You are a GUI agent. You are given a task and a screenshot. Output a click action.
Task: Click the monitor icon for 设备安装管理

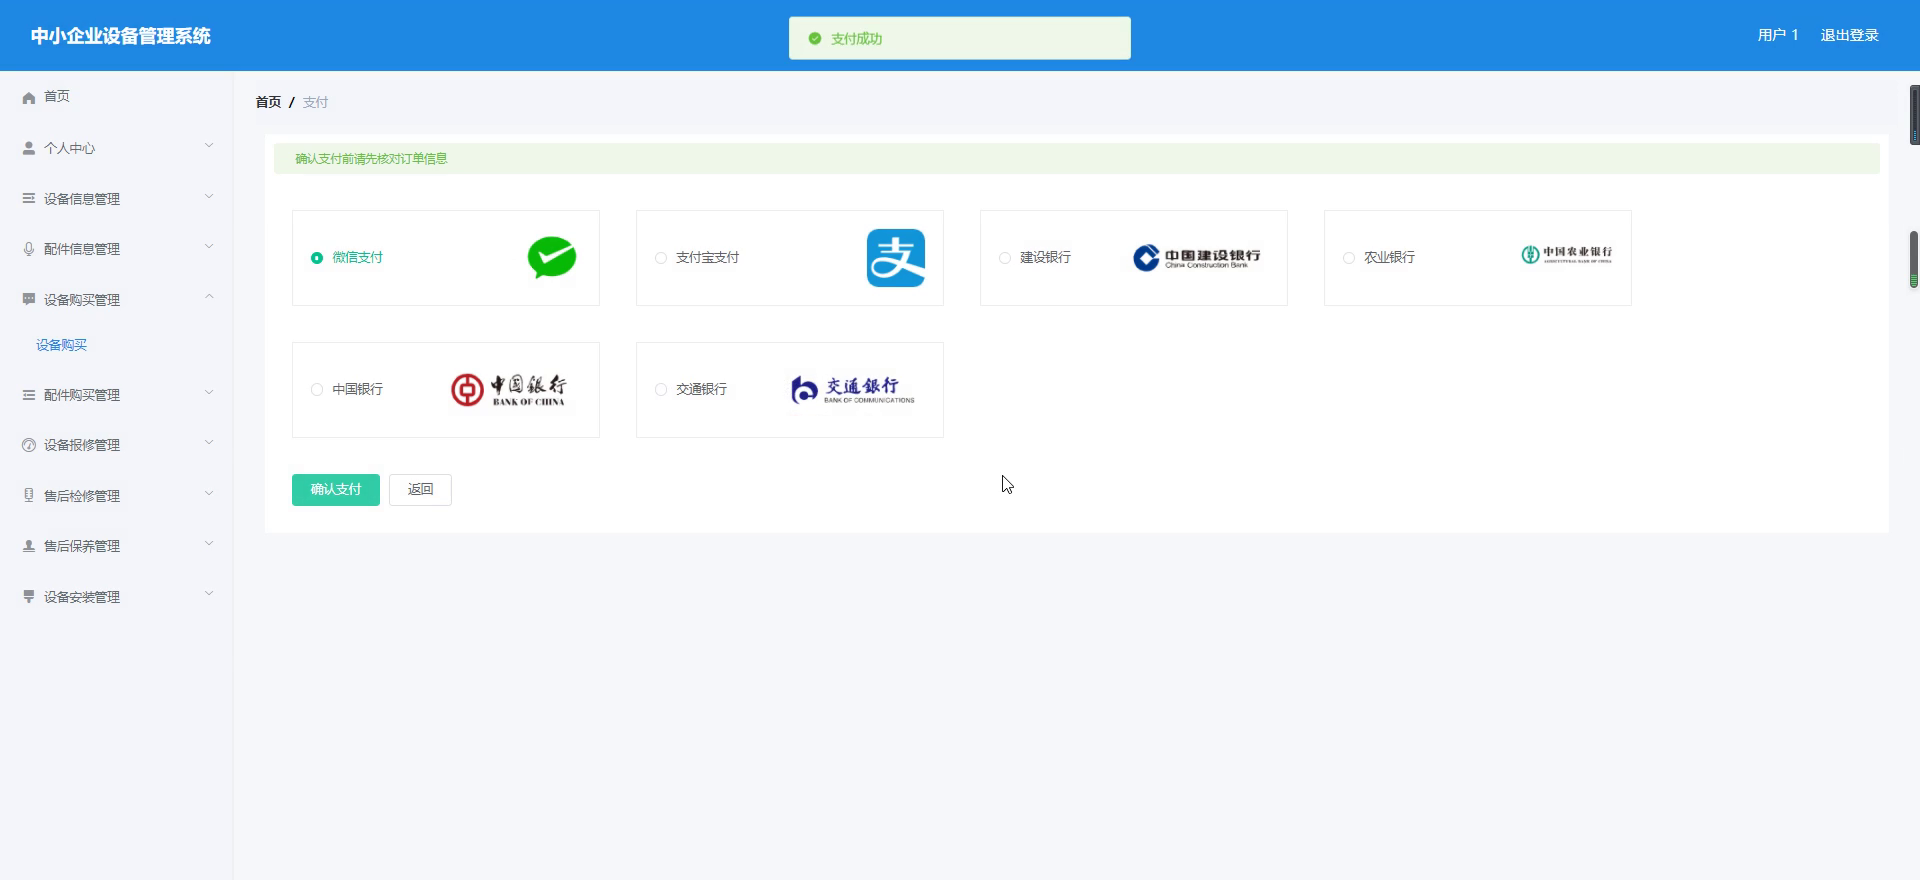[x=29, y=596]
